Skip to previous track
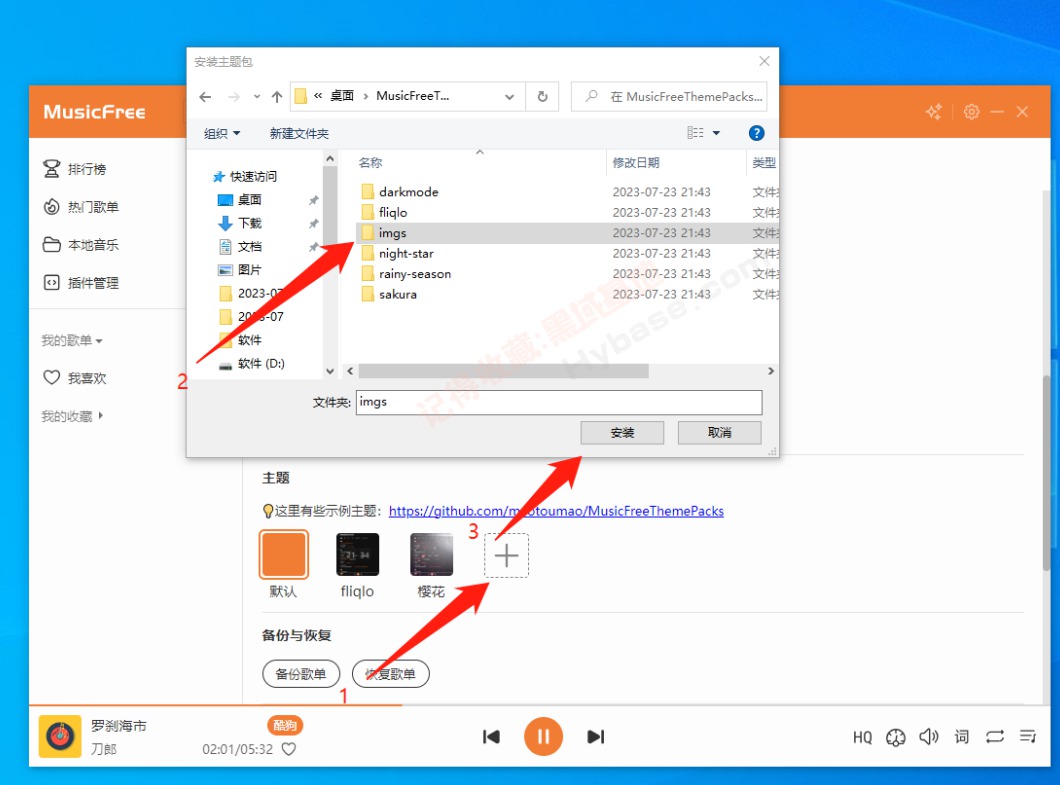The height and width of the screenshot is (785, 1060). click(491, 736)
